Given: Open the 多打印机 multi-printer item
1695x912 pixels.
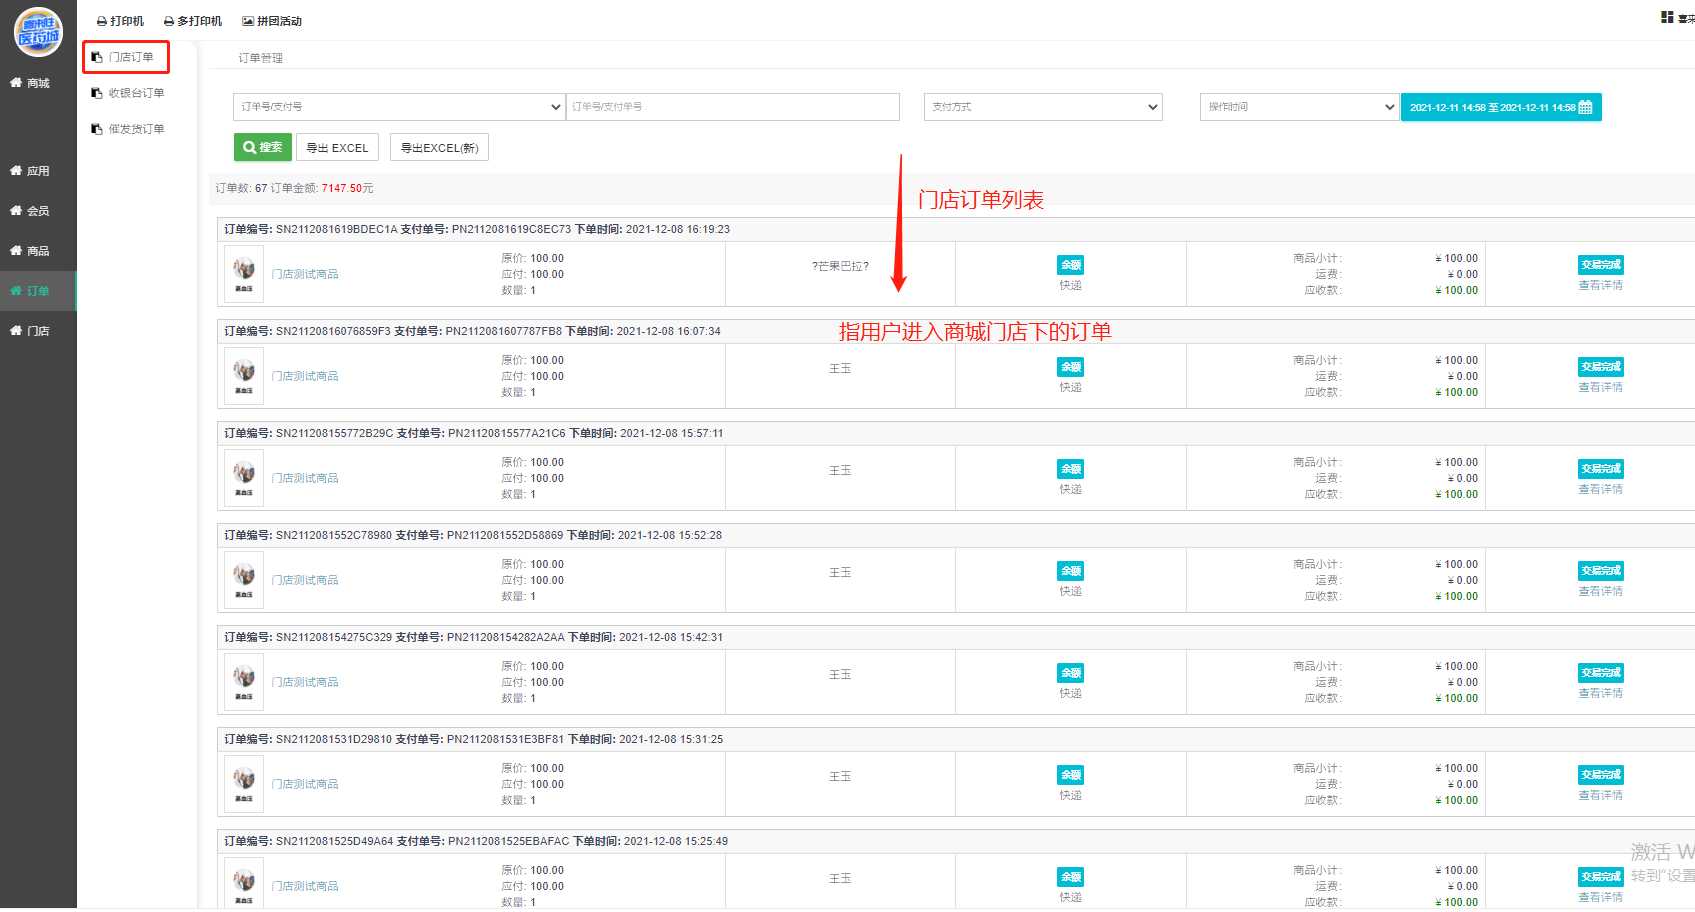Looking at the screenshot, I should tap(193, 21).
